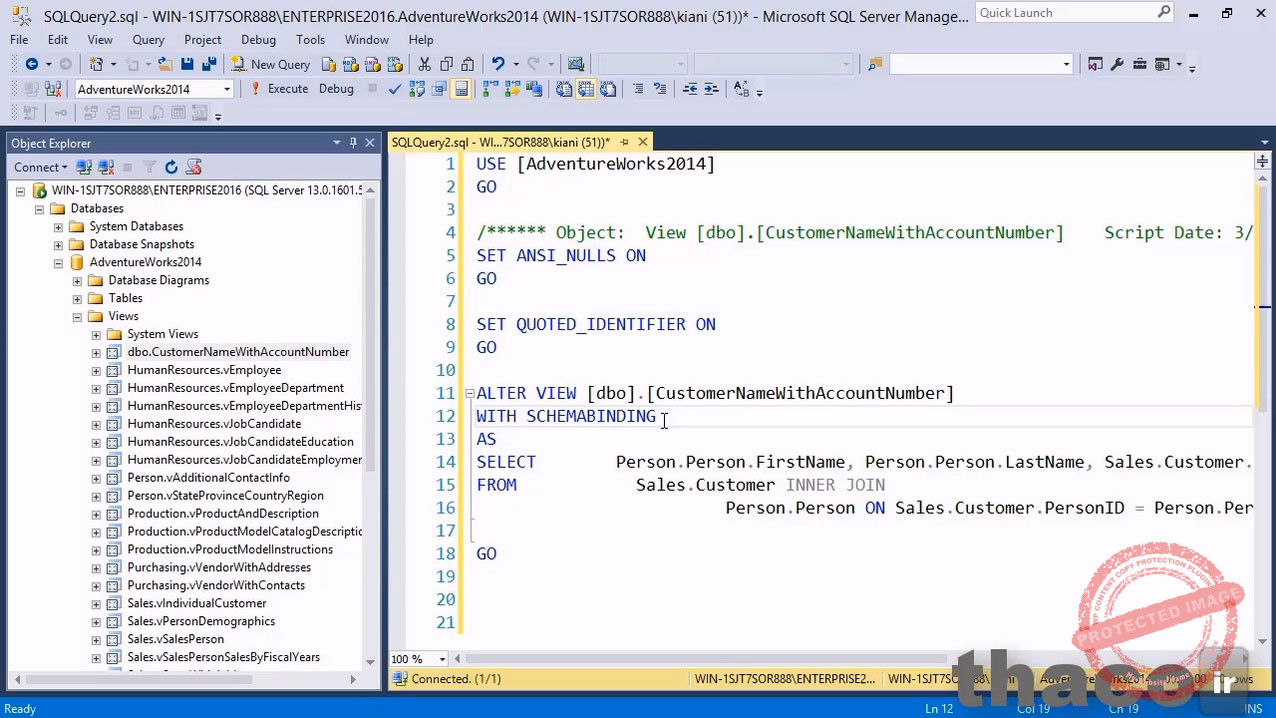The width and height of the screenshot is (1276, 718).
Task: Click the Save All toolbar icon
Action: coord(208,64)
